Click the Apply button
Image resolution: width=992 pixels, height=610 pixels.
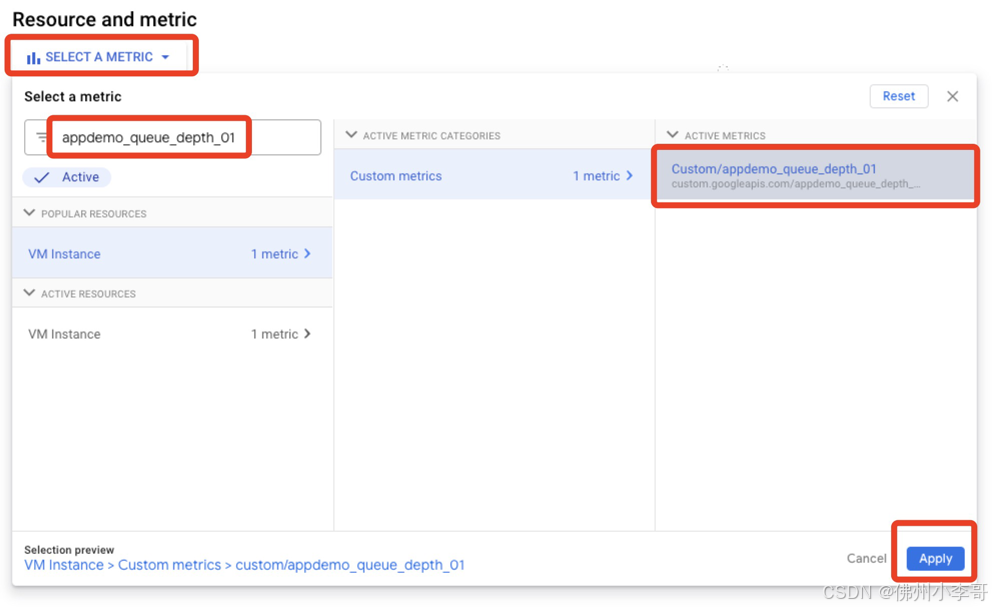pos(935,558)
